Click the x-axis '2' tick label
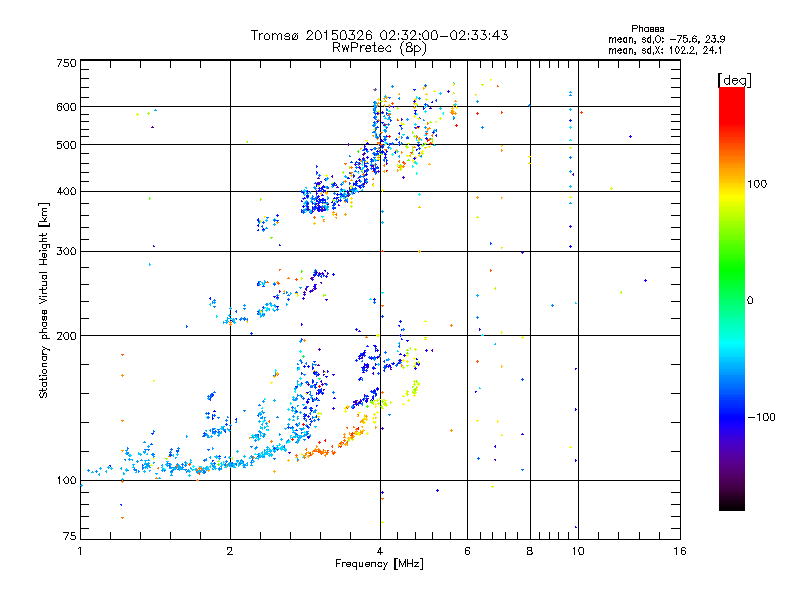Screen dimensions: 800x600 (x=230, y=551)
